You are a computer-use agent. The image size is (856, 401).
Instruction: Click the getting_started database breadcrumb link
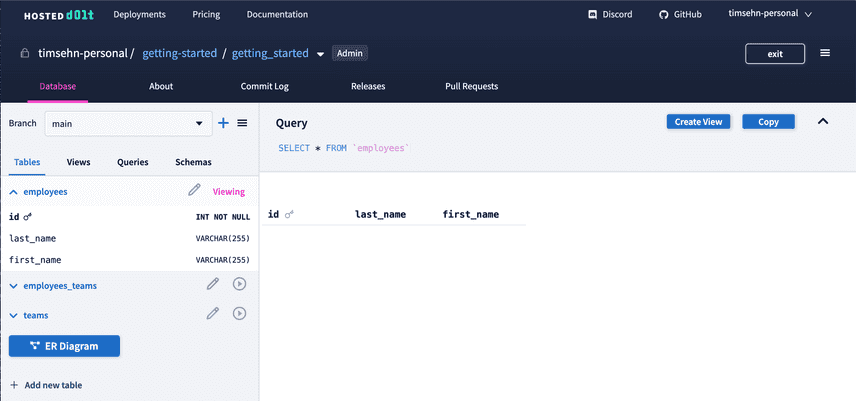pyautogui.click(x=270, y=53)
